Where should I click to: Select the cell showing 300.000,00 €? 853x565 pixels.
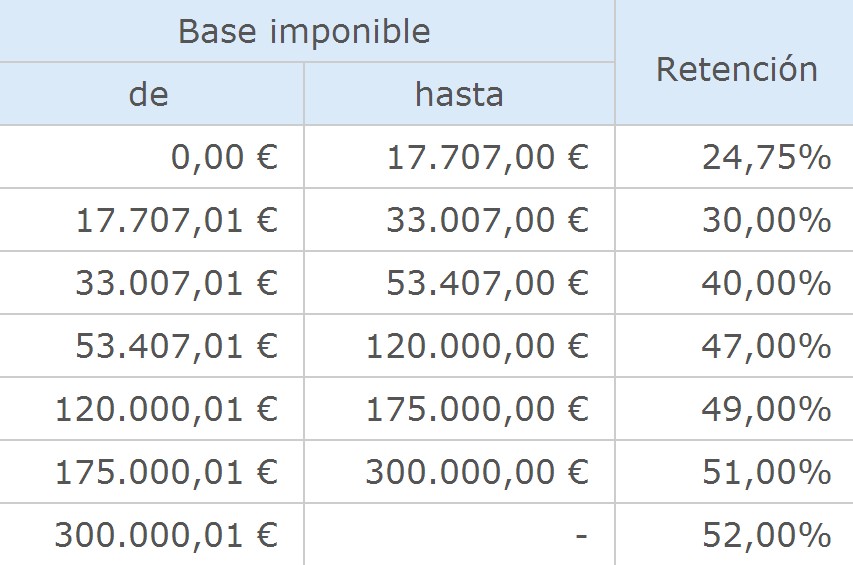tap(476, 472)
